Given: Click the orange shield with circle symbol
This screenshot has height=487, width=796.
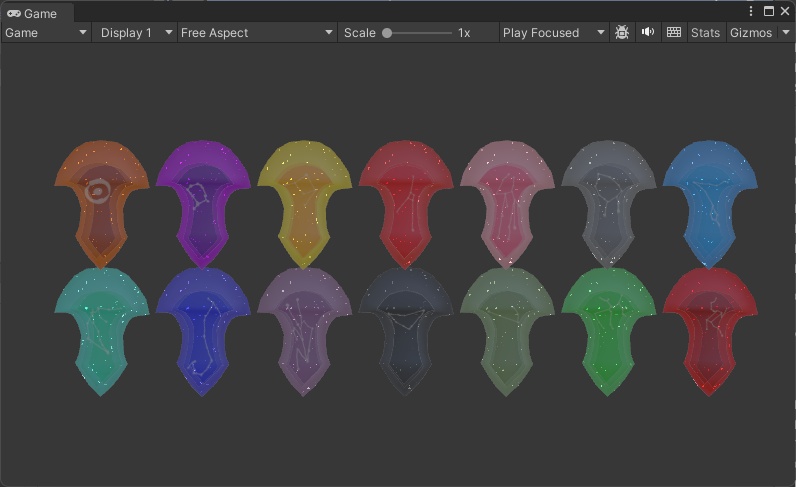Looking at the screenshot, I should coord(102,204).
